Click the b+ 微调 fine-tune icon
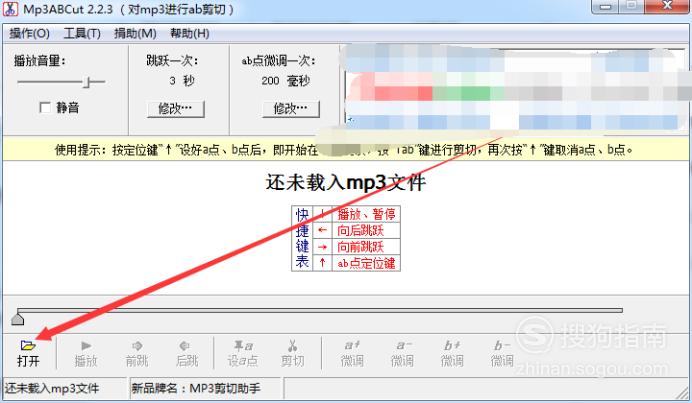 (x=452, y=345)
